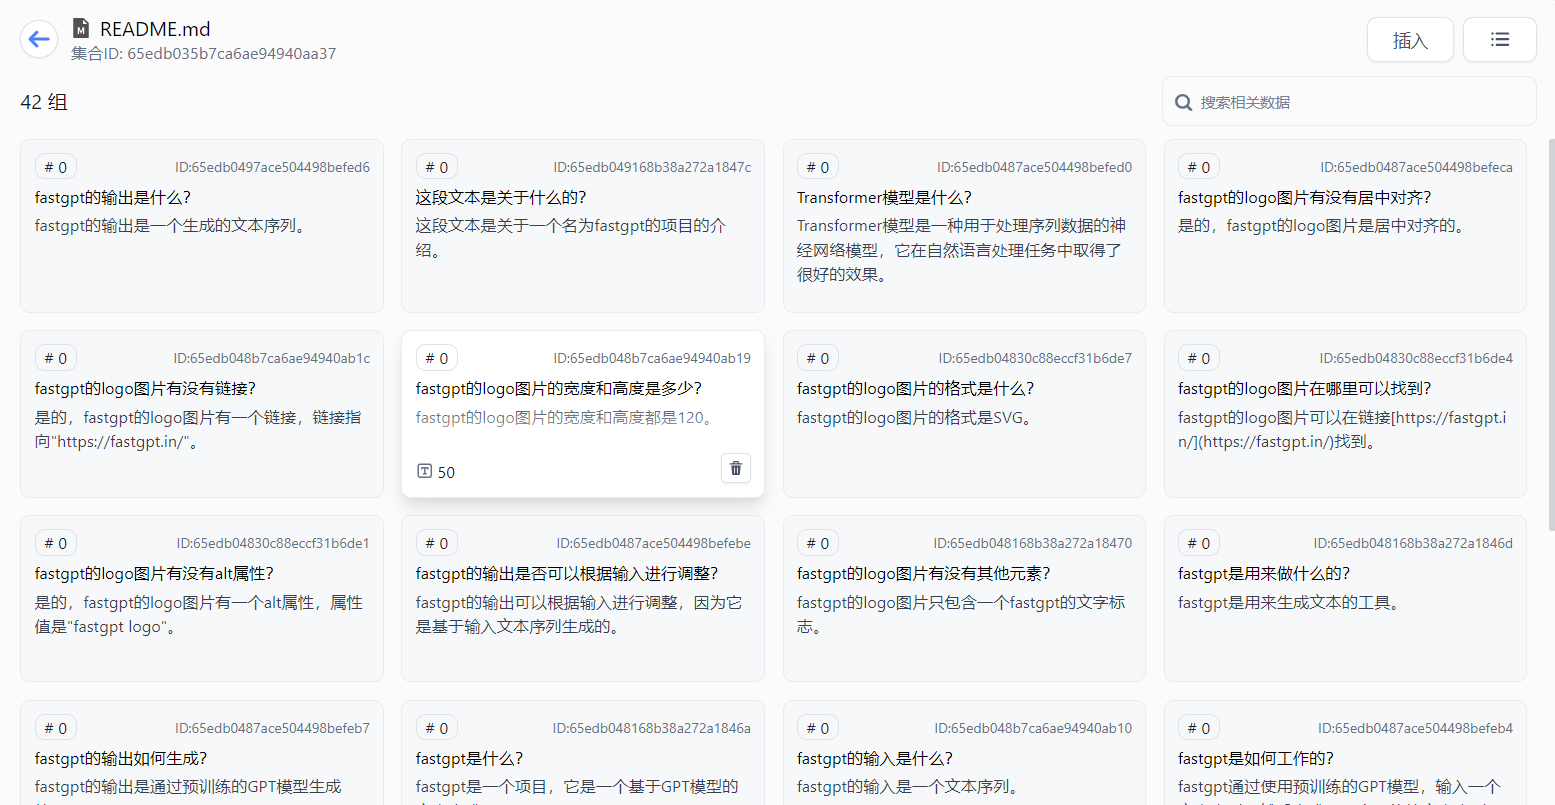Click answer text fastgpt的输入是一个文本序列
Screen dimensions: 1555x805
point(908,787)
